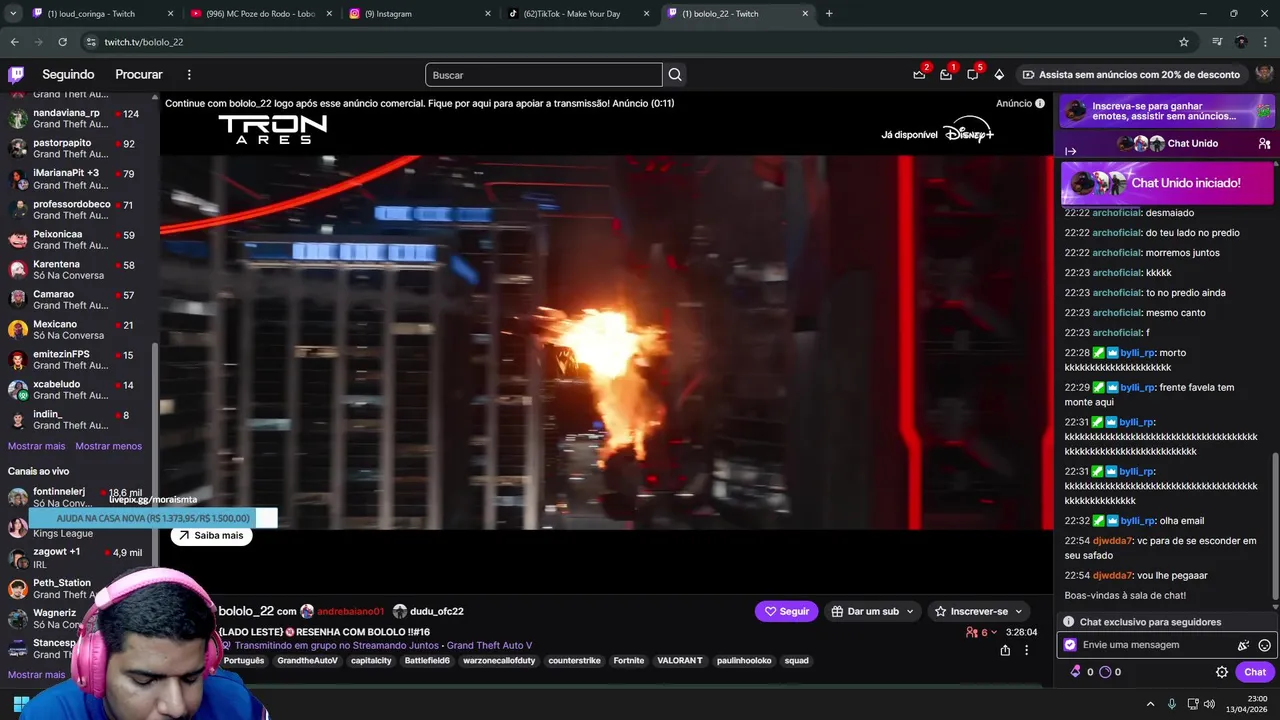The width and height of the screenshot is (1280, 720).
Task: Open nandaviana_rp channel in sidebar
Action: 76,119
